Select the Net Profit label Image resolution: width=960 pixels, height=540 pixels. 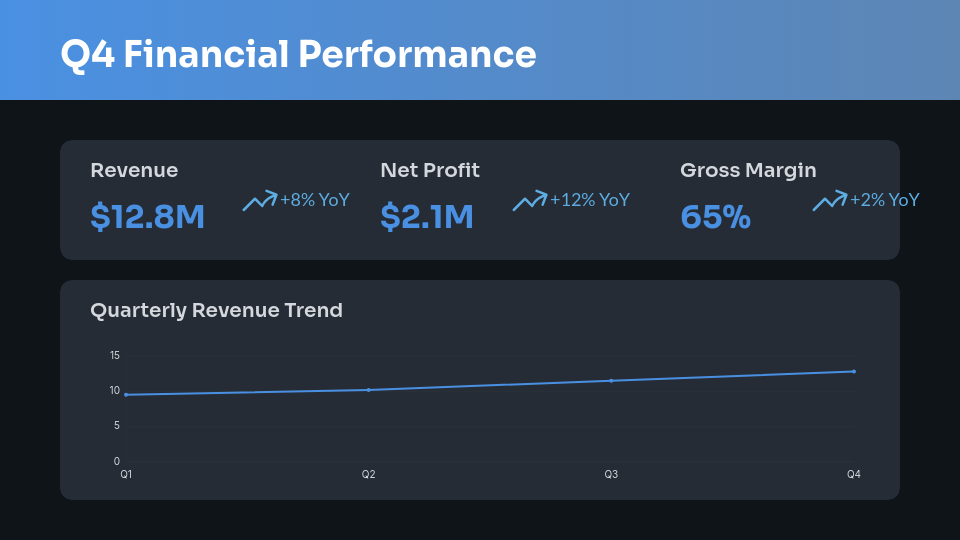[430, 171]
